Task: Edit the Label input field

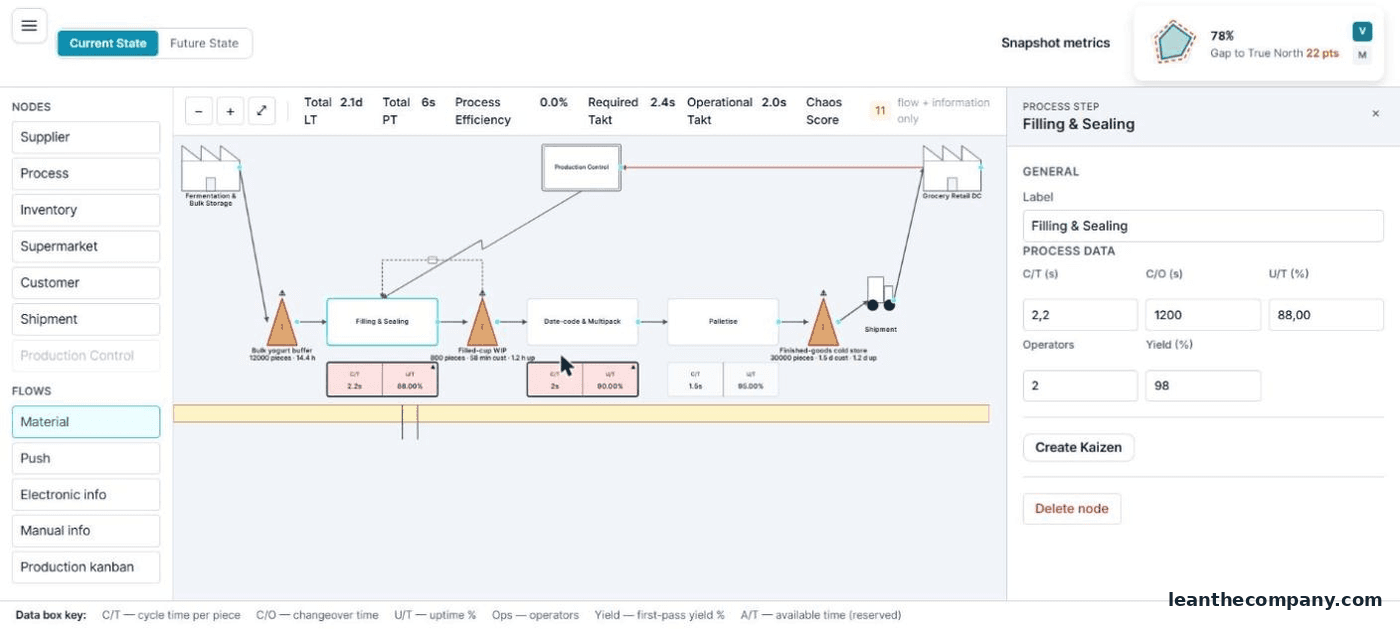Action: pyautogui.click(x=1203, y=226)
